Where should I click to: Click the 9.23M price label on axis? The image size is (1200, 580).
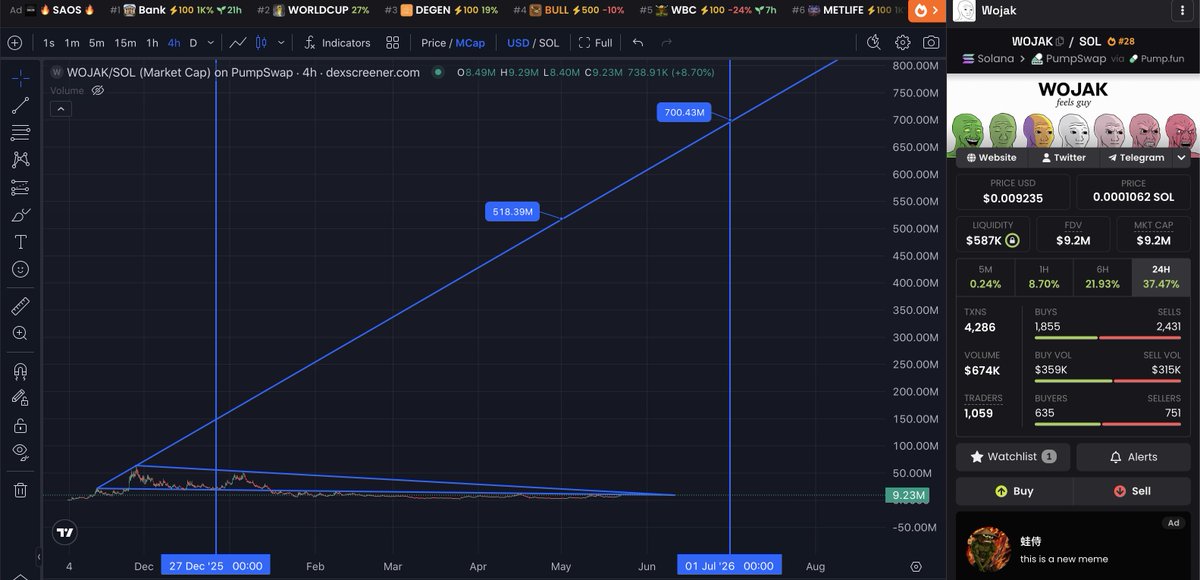[x=907, y=495]
